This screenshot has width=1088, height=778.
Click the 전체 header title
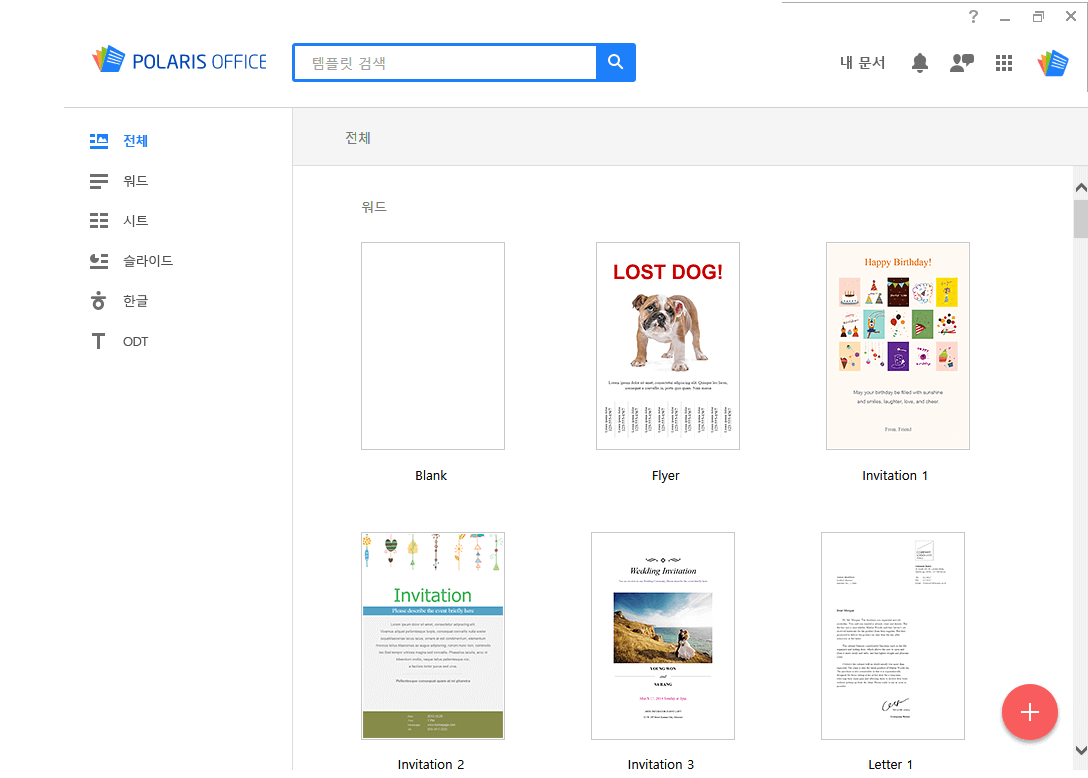[x=358, y=137]
